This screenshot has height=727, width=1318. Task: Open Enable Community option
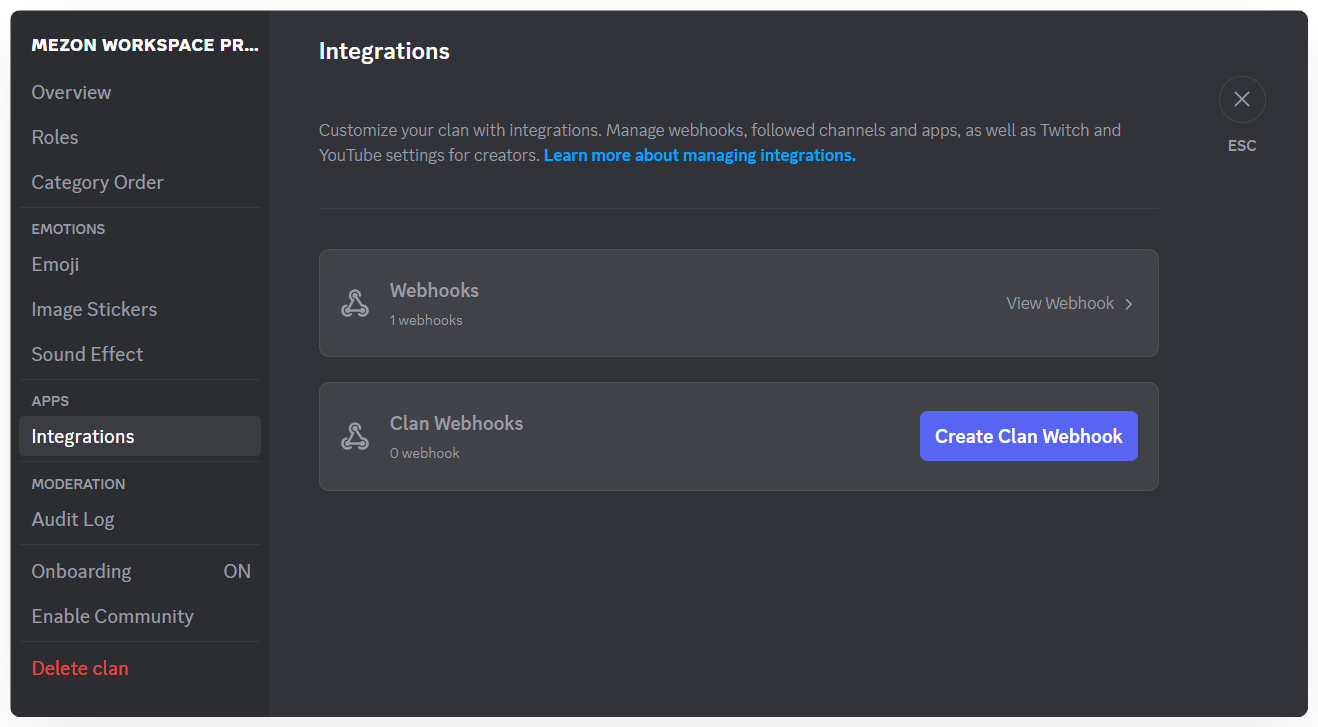tap(112, 616)
